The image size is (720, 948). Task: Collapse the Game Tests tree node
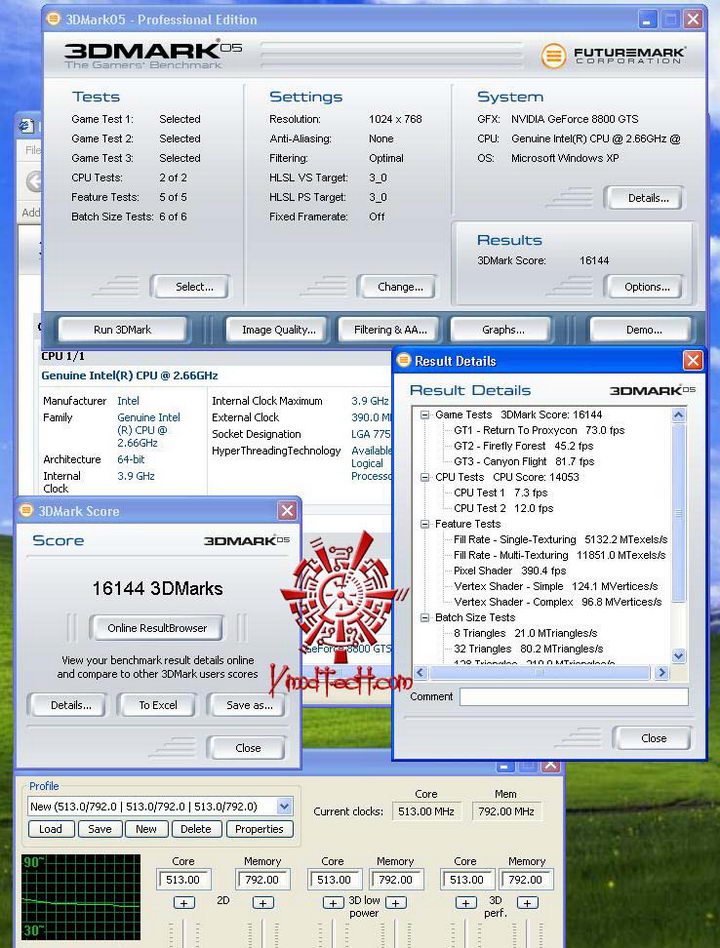click(424, 415)
